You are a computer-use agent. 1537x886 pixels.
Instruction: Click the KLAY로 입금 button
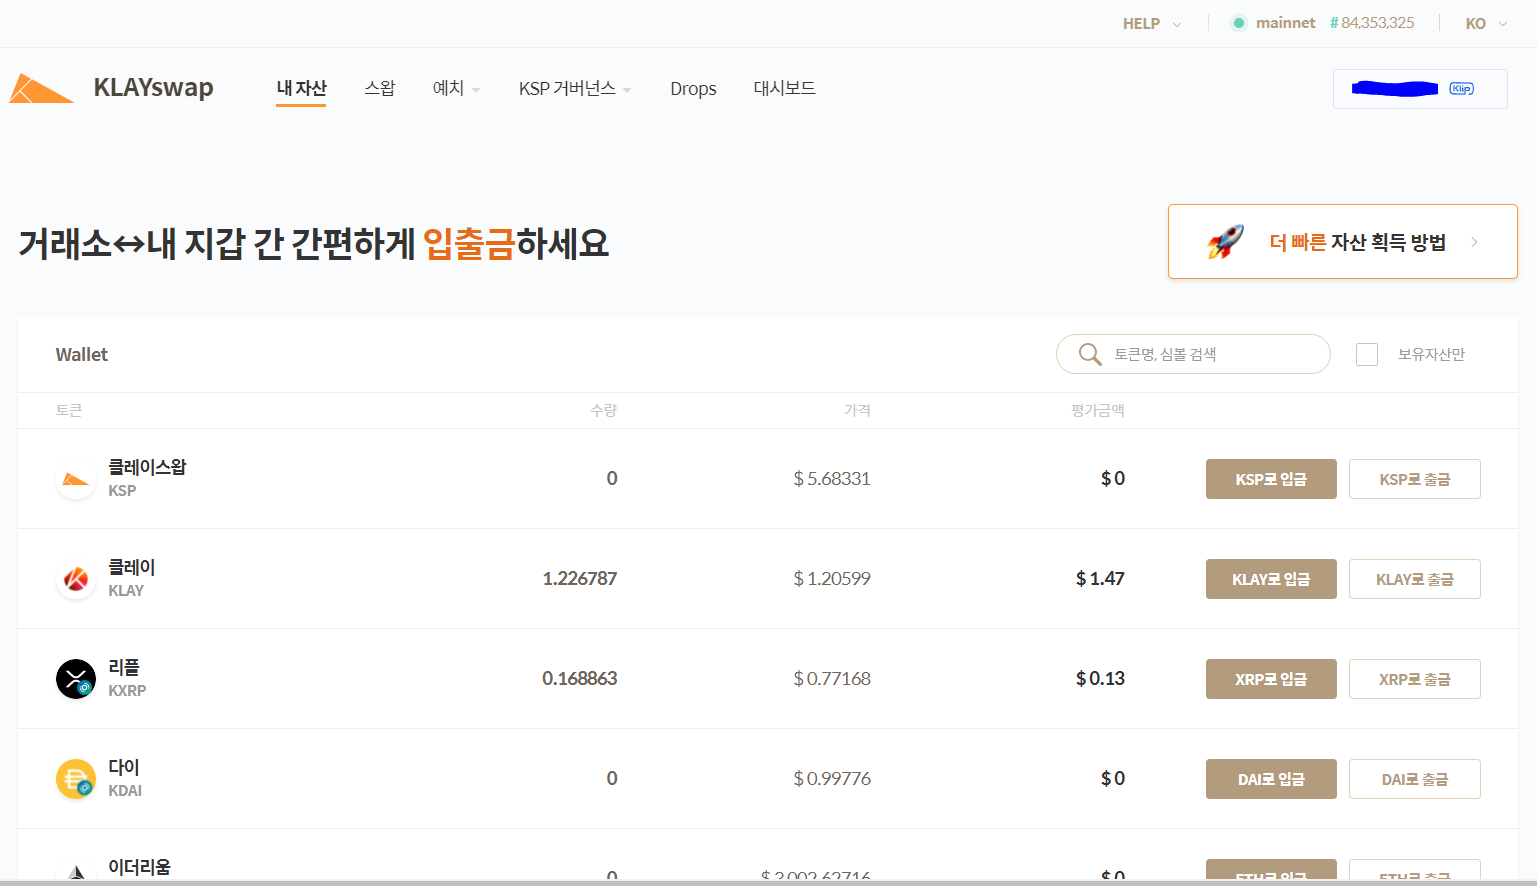(1271, 579)
